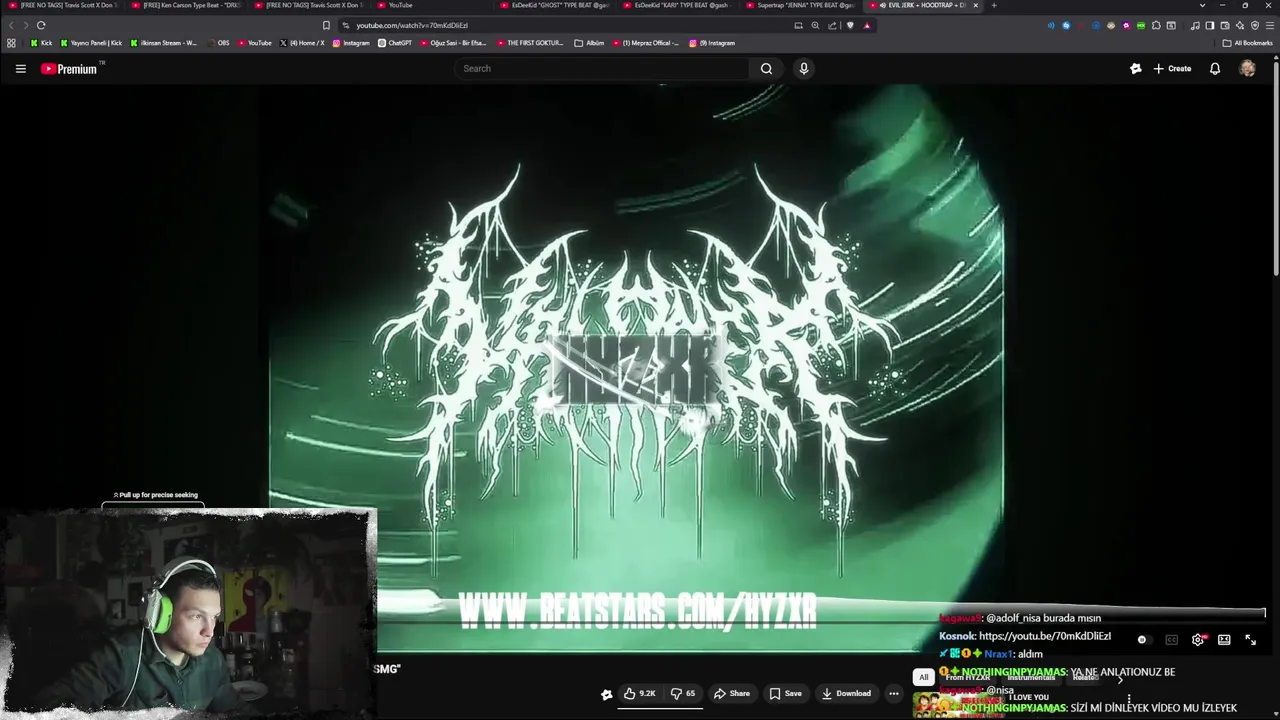Open the zoom magnifier in the address bar

click(815, 25)
